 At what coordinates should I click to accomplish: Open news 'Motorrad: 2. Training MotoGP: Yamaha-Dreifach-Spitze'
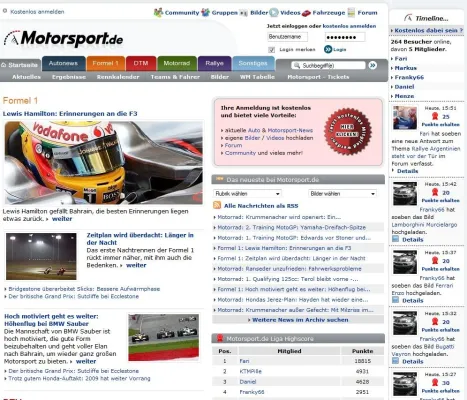[292, 227]
